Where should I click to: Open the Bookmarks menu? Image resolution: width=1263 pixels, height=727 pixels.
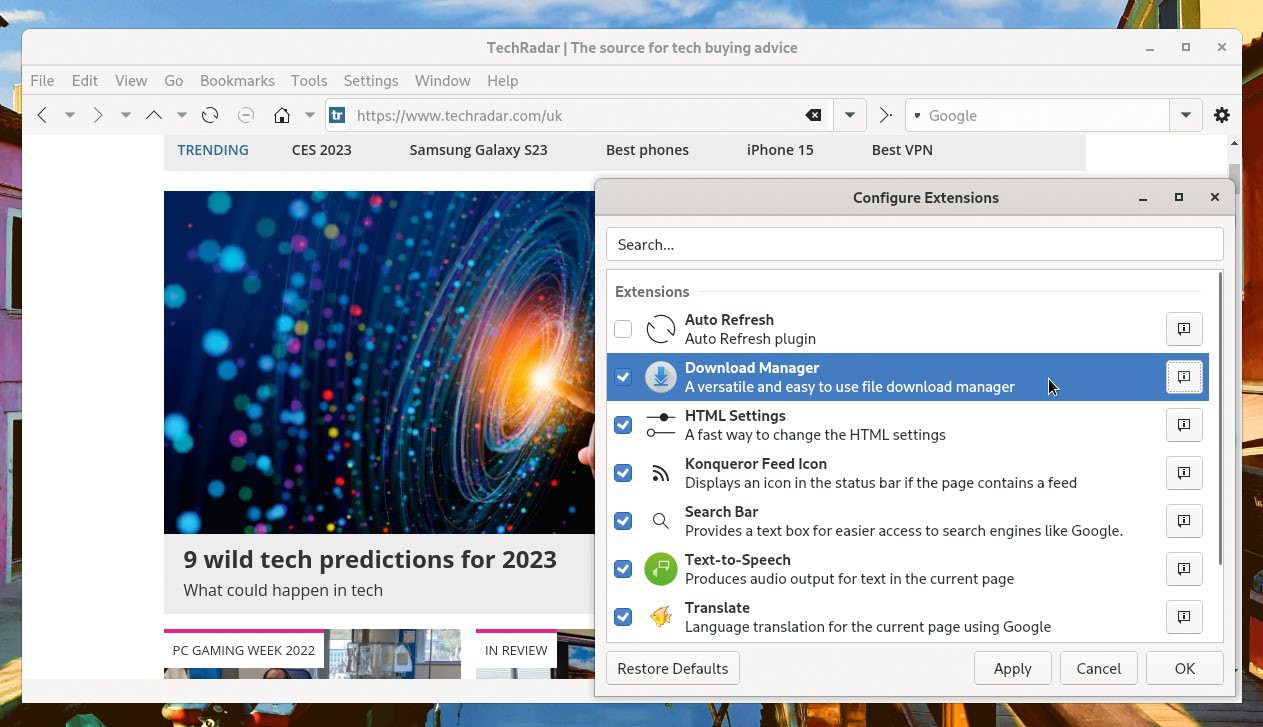[237, 80]
